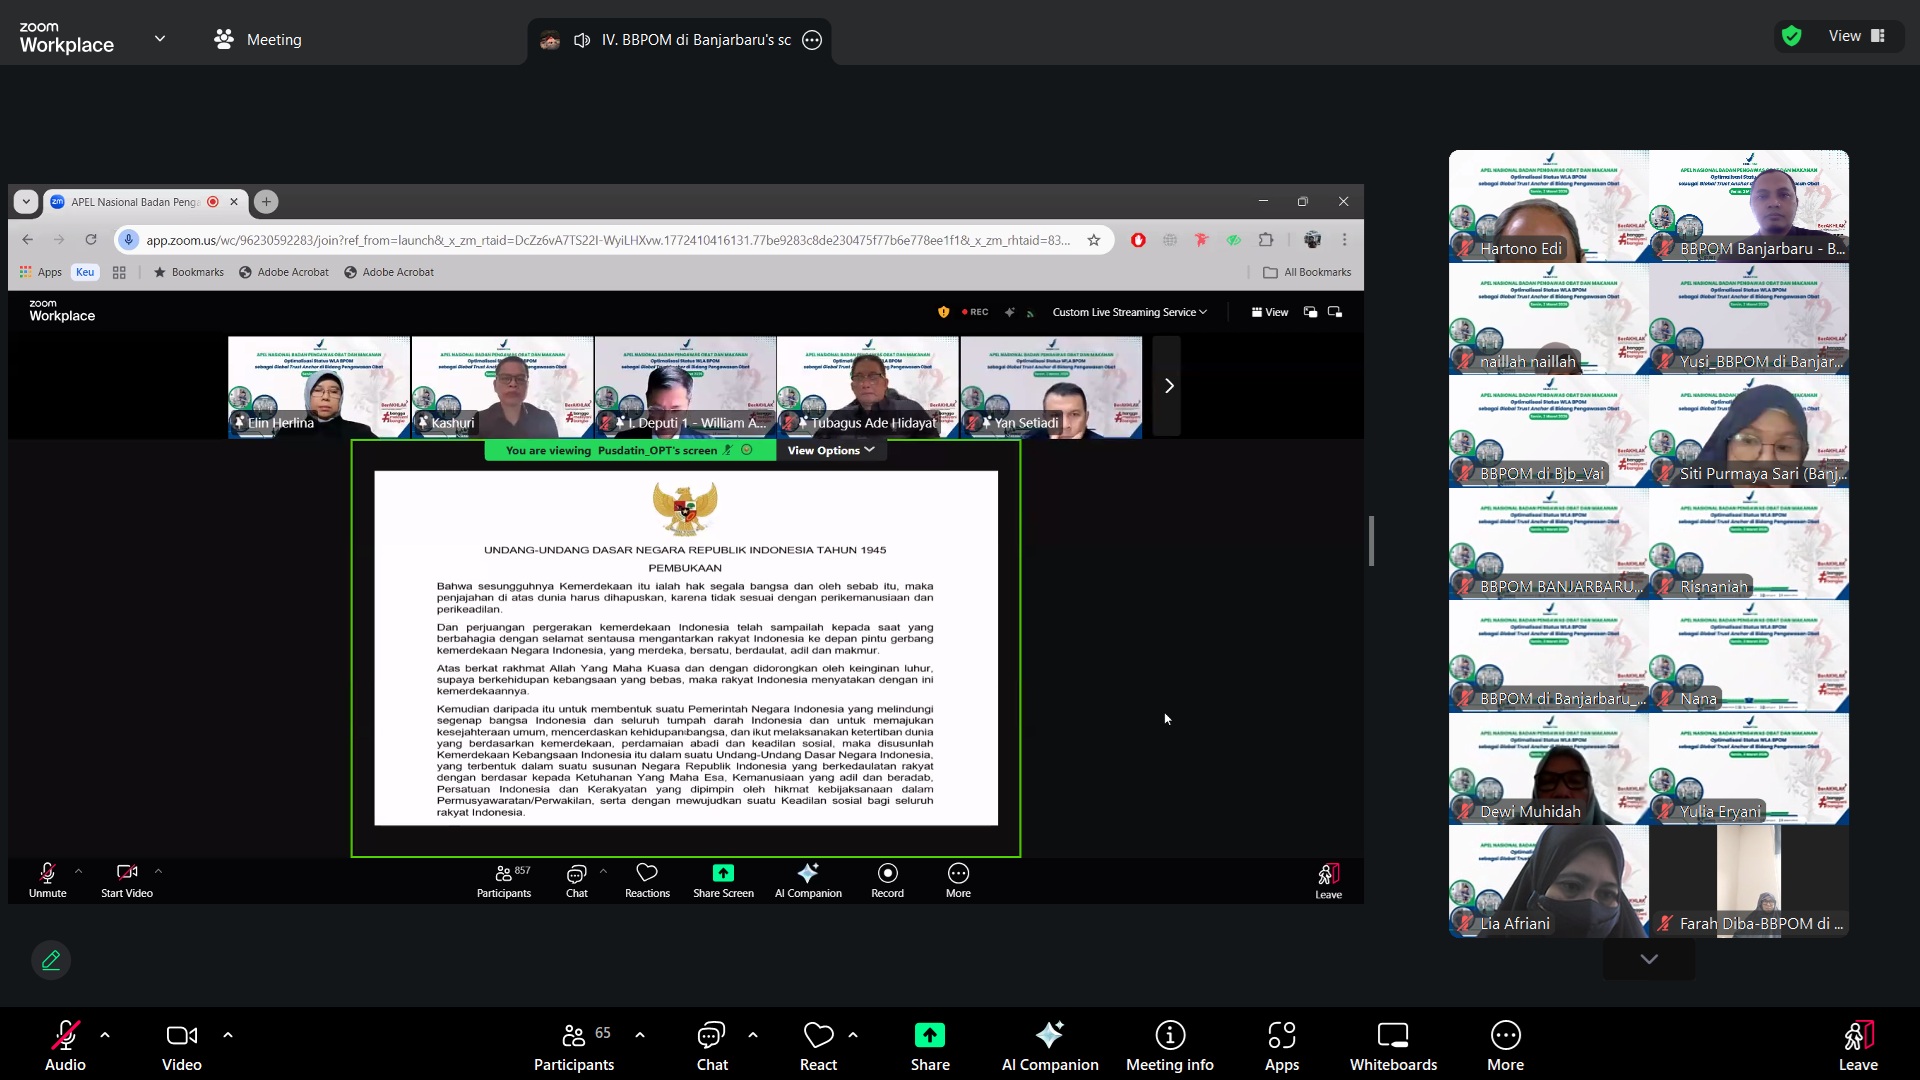Turn on Video camera
Screen dimensions: 1920x1080
coord(181,1036)
